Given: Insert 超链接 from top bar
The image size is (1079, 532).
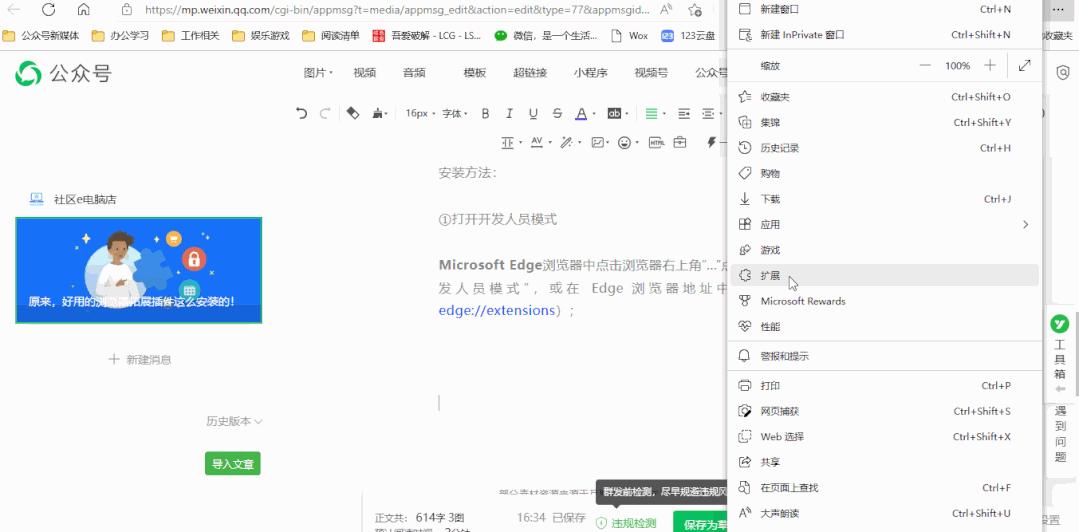Looking at the screenshot, I should [x=530, y=73].
